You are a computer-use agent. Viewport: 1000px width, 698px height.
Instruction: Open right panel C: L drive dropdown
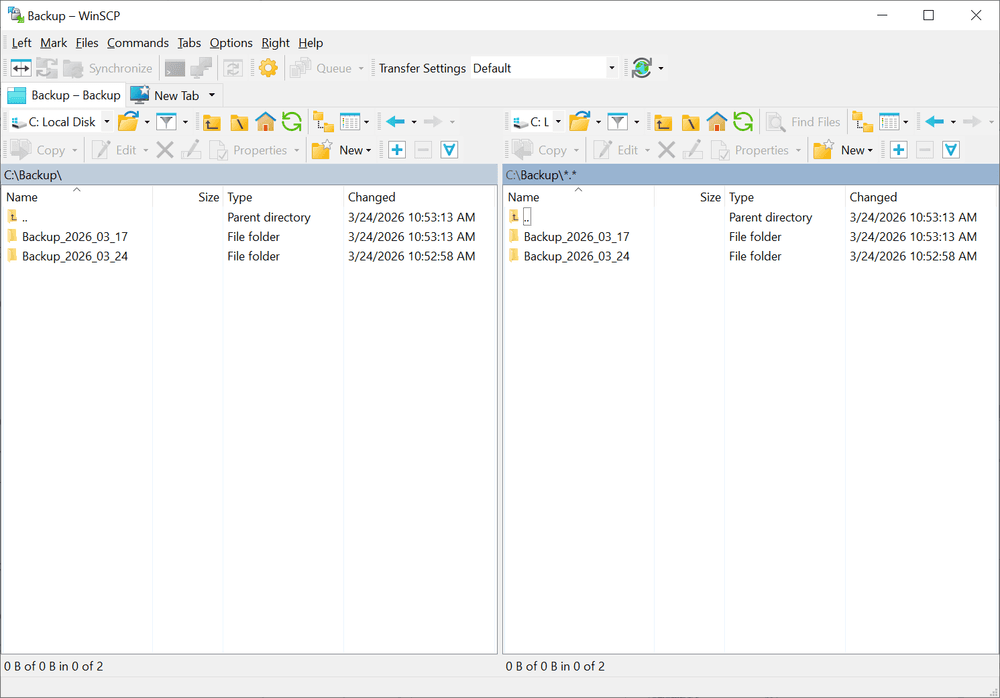click(558, 121)
